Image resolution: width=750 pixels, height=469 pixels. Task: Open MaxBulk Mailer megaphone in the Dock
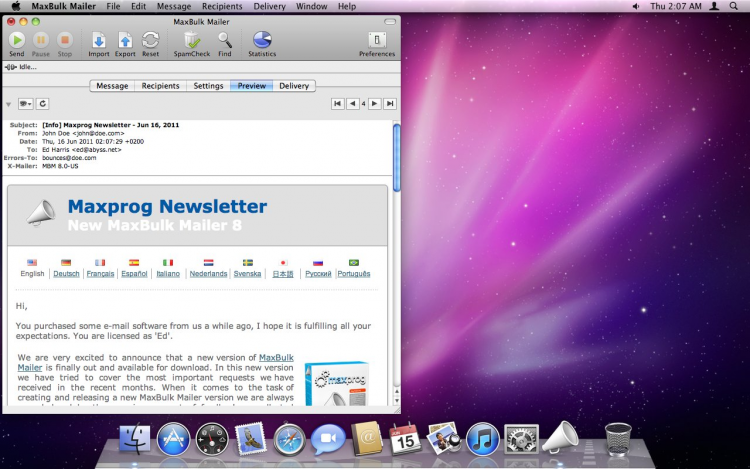560,437
